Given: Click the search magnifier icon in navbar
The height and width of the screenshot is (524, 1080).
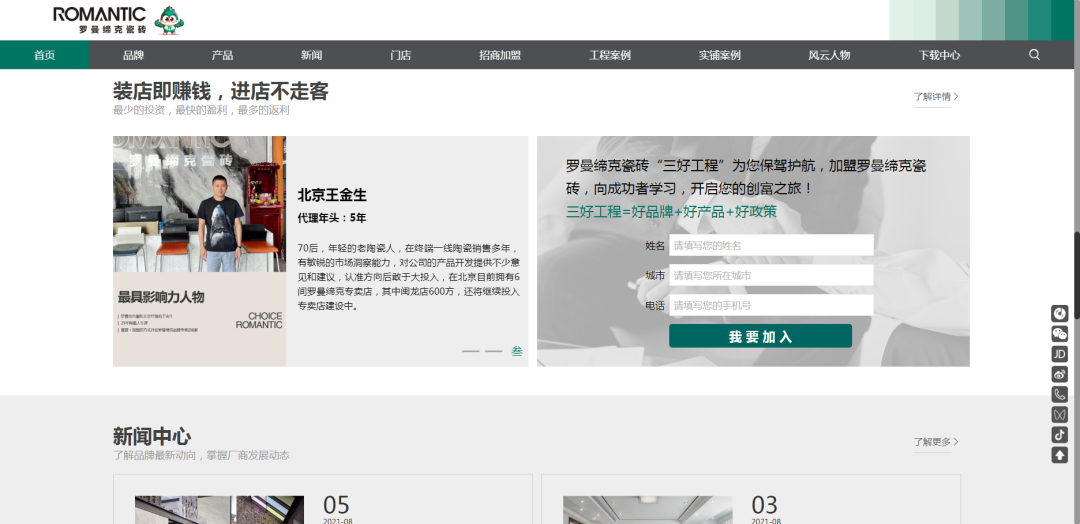Looking at the screenshot, I should (1034, 55).
